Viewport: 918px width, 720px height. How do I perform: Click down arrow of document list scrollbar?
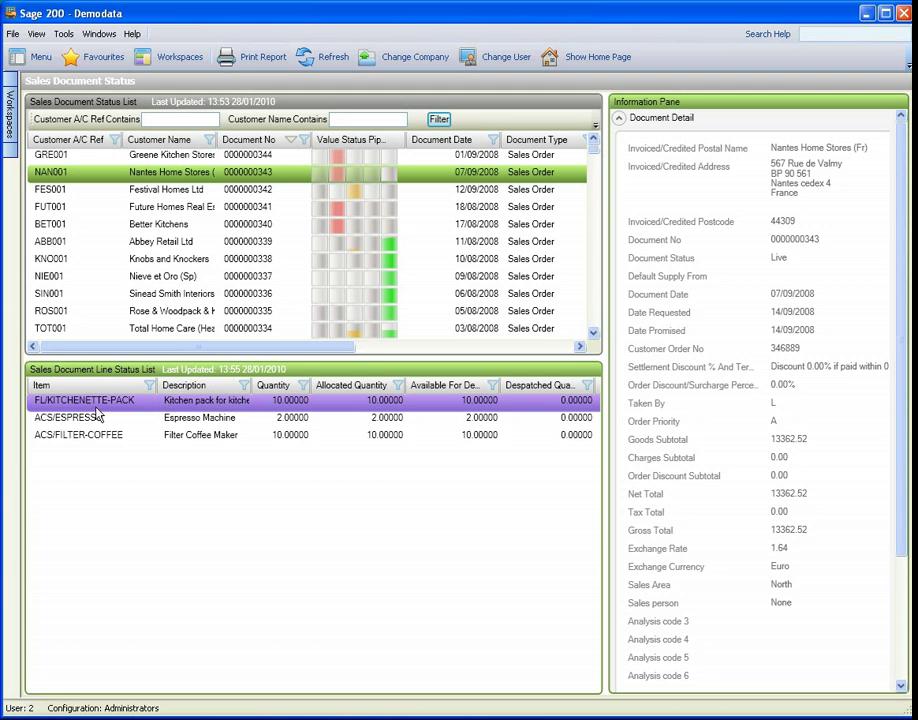click(593, 333)
